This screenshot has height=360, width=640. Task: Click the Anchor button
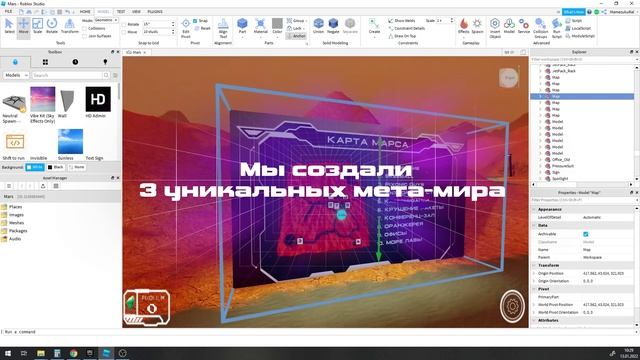coord(296,36)
